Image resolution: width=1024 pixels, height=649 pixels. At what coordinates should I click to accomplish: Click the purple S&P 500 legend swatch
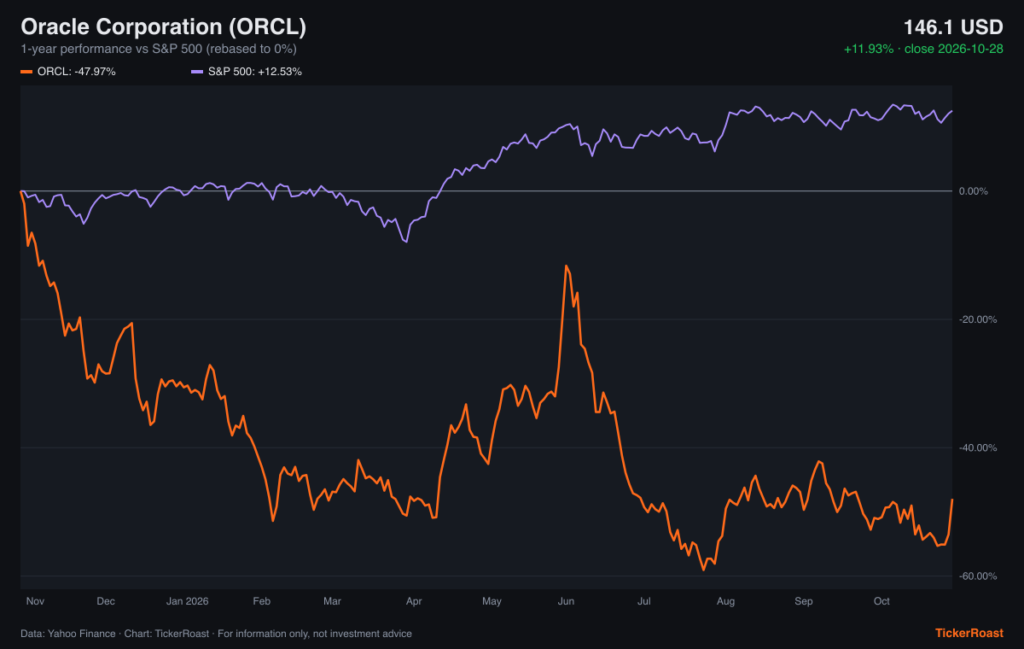pyautogui.click(x=197, y=72)
